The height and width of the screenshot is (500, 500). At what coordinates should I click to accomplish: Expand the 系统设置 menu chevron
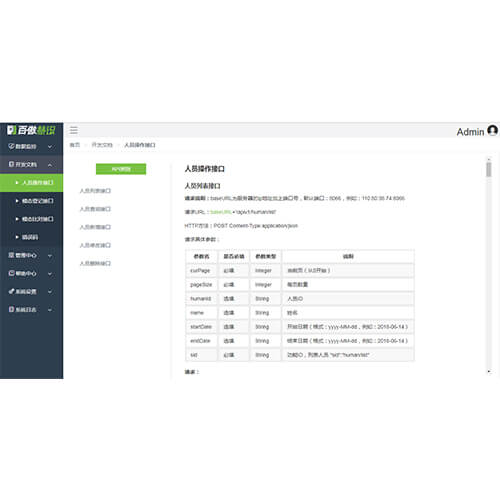pos(50,292)
